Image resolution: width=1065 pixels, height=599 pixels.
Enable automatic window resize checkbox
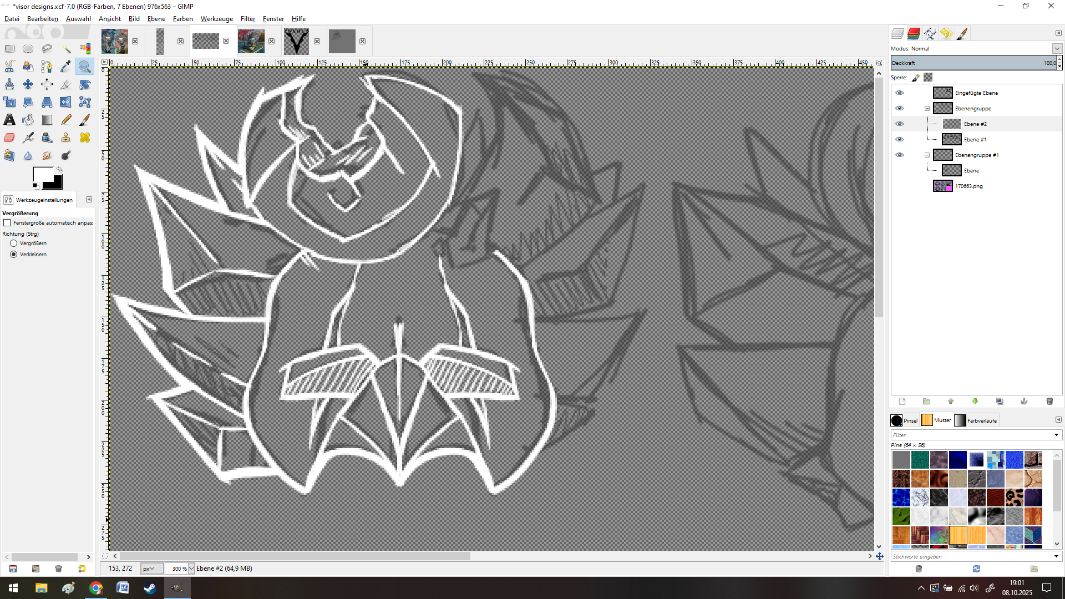click(x=8, y=223)
